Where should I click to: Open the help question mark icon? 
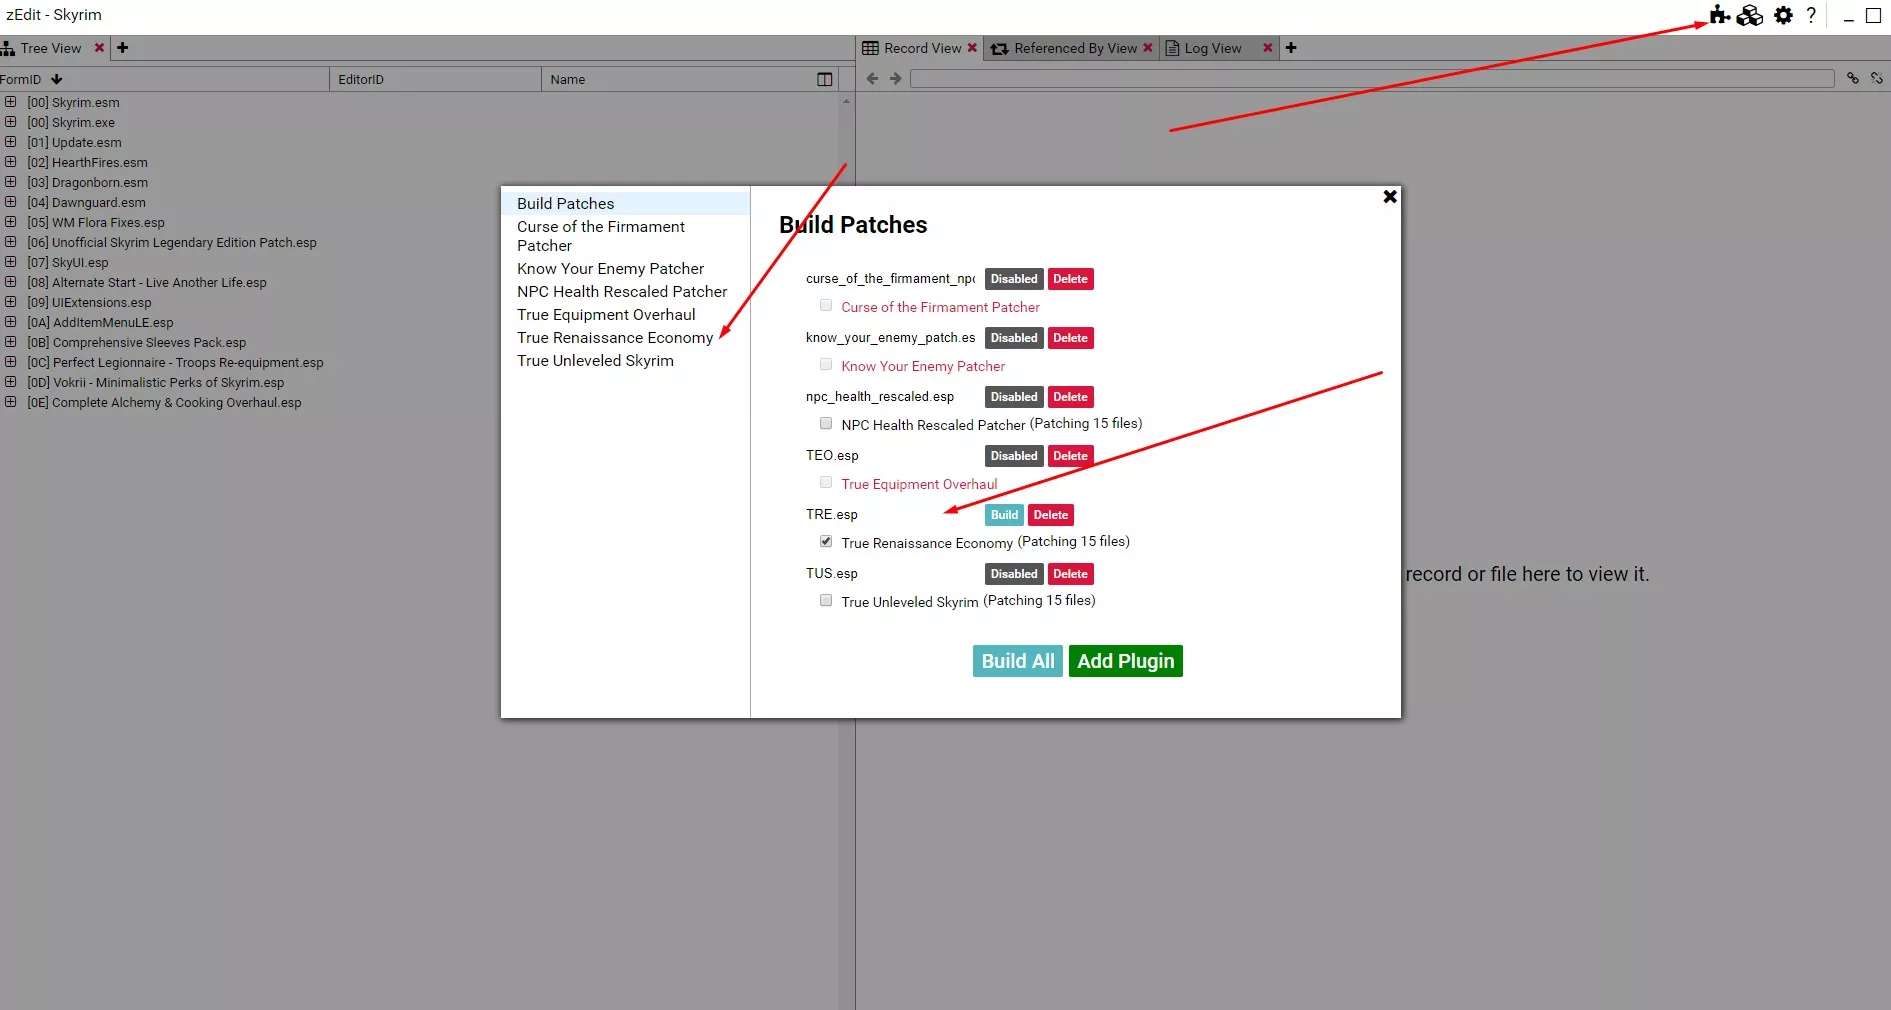1811,15
